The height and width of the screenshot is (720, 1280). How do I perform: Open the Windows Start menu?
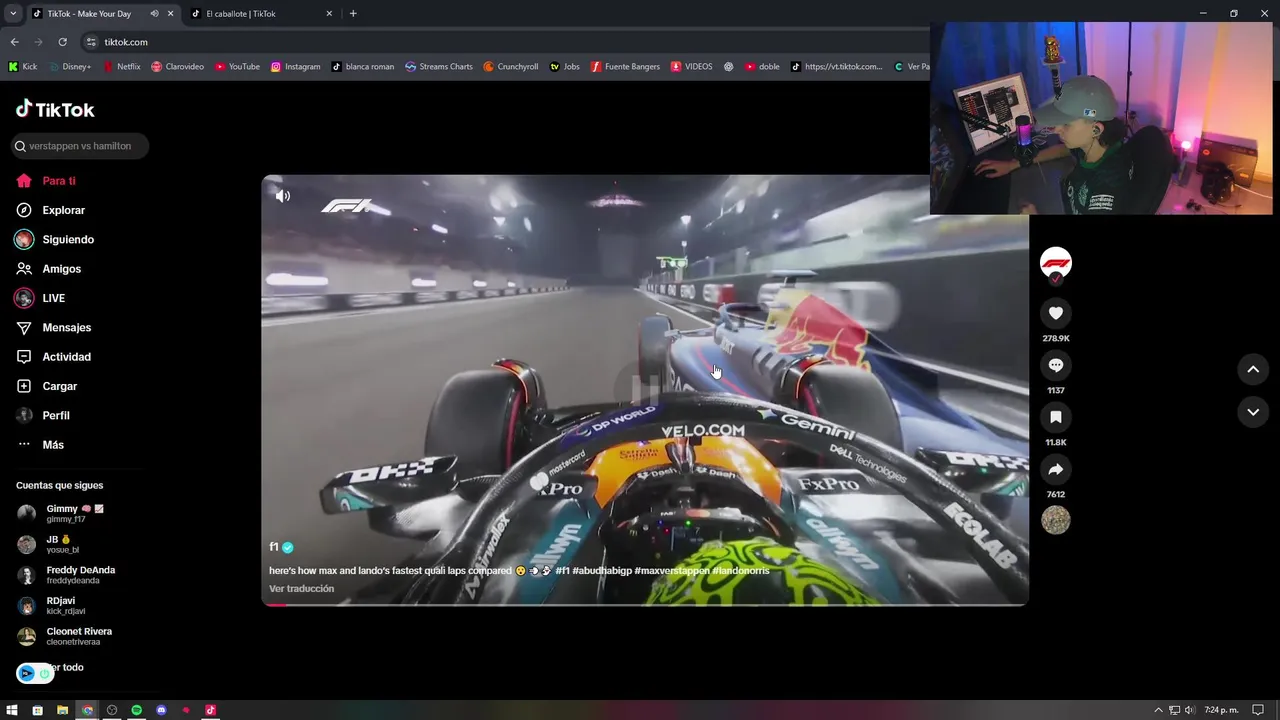pos(12,710)
